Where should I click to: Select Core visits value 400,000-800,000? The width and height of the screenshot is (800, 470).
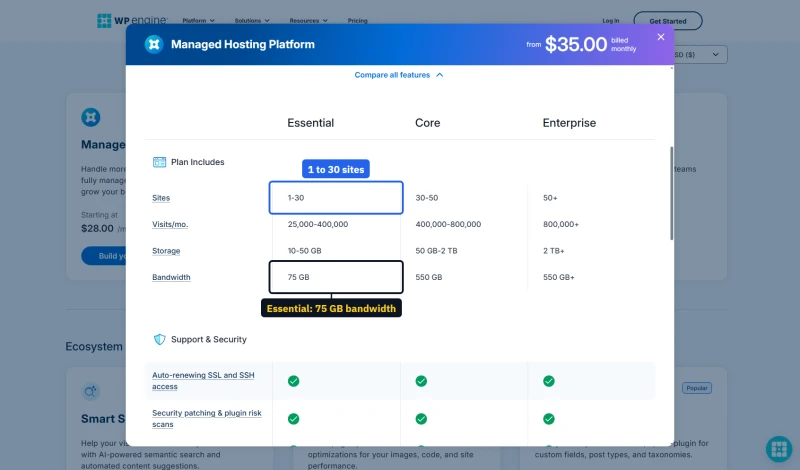(x=448, y=225)
